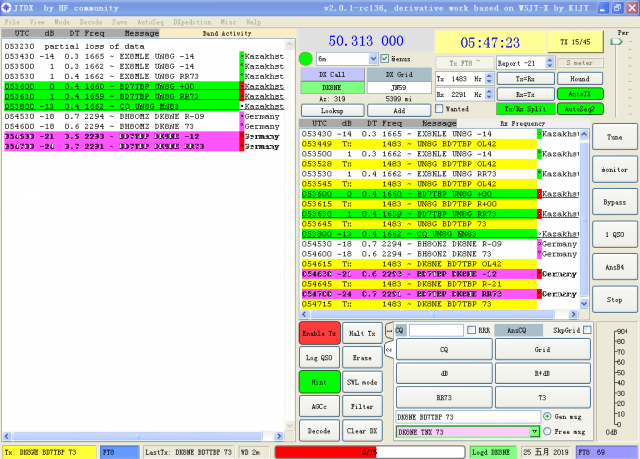
Task: Step the Report -21 spinner
Action: pos(549,63)
